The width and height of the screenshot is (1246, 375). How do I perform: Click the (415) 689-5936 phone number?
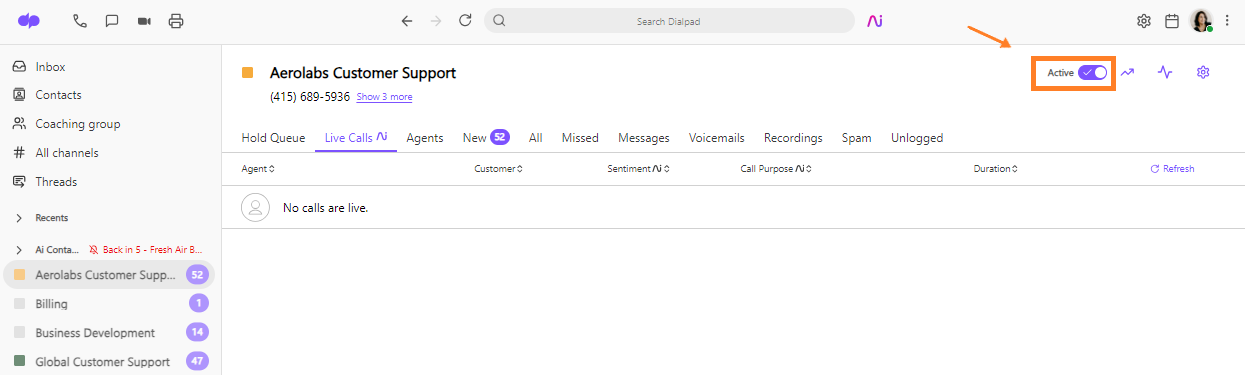click(310, 97)
